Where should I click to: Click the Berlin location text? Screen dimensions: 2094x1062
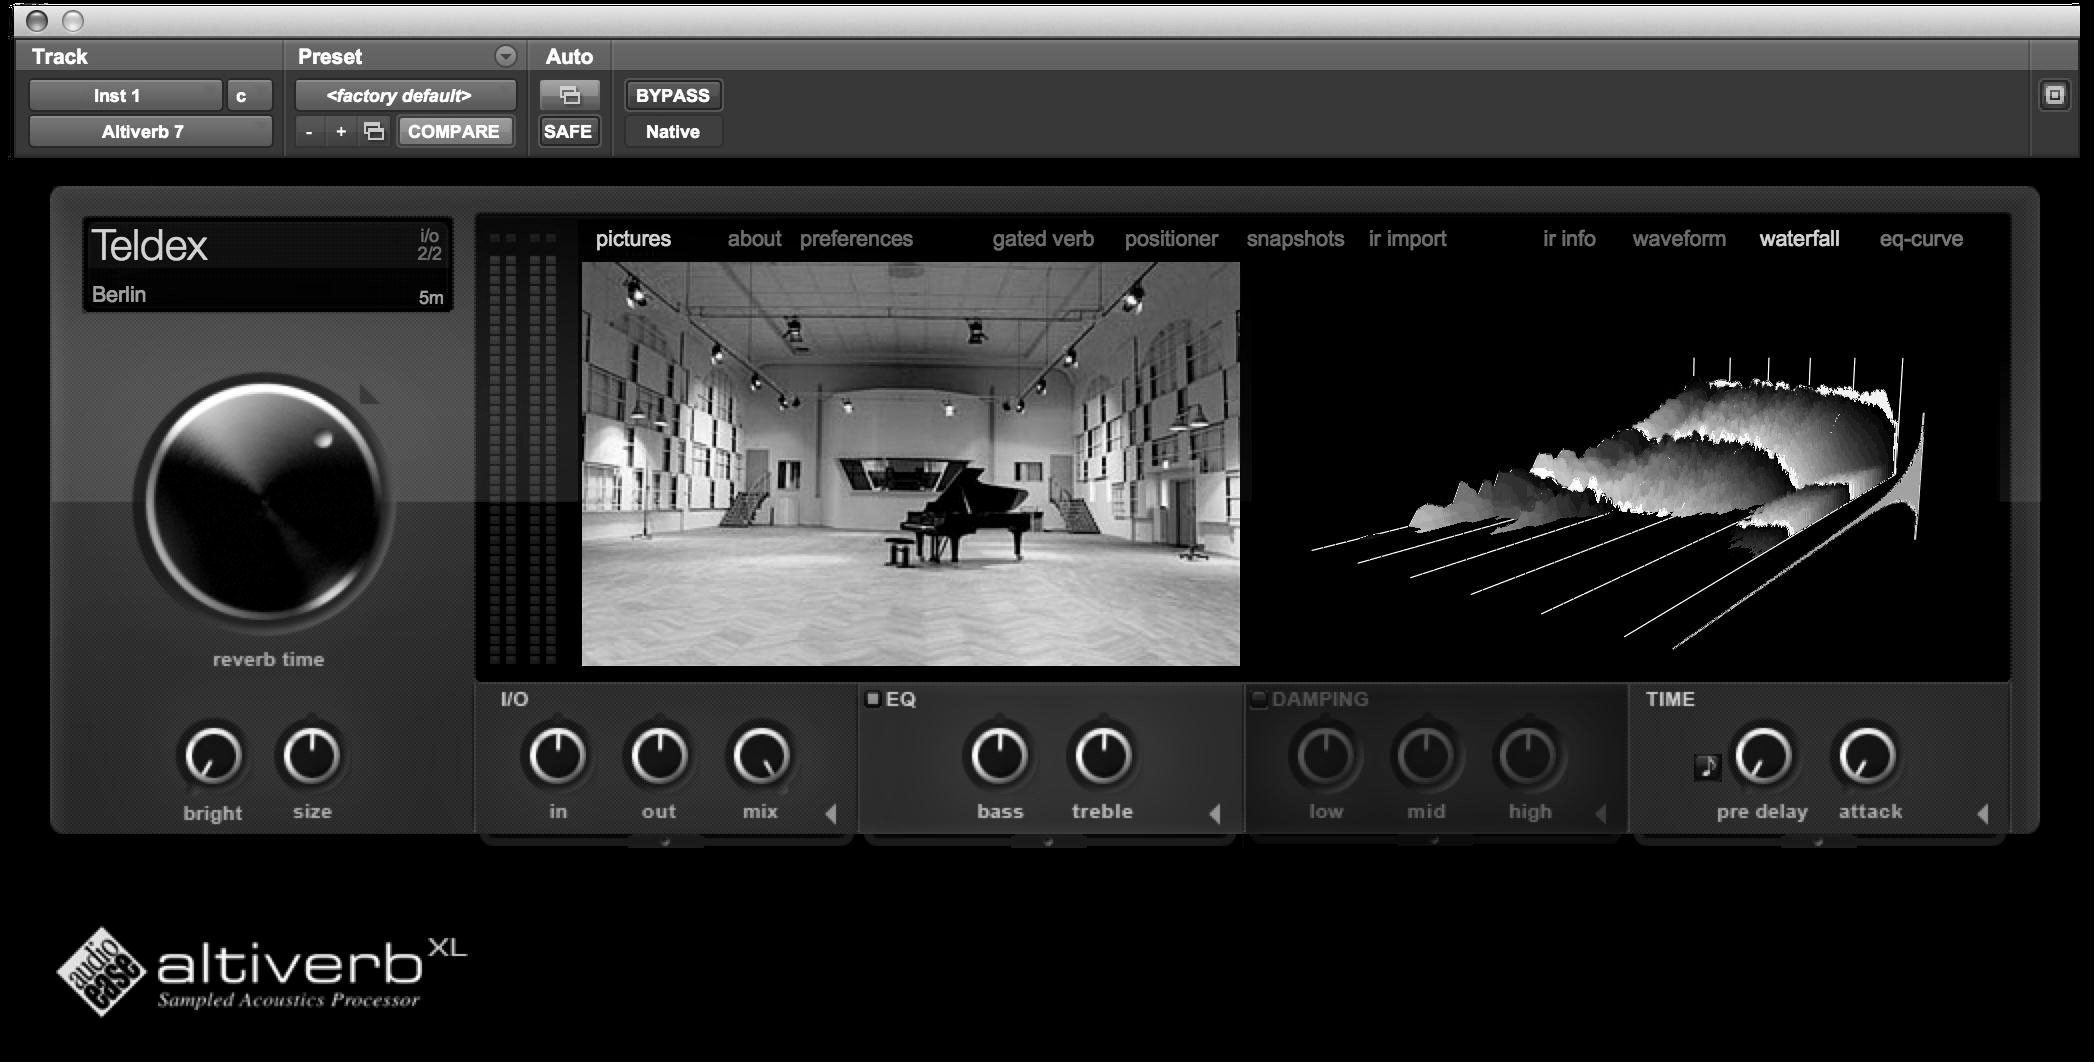(119, 294)
